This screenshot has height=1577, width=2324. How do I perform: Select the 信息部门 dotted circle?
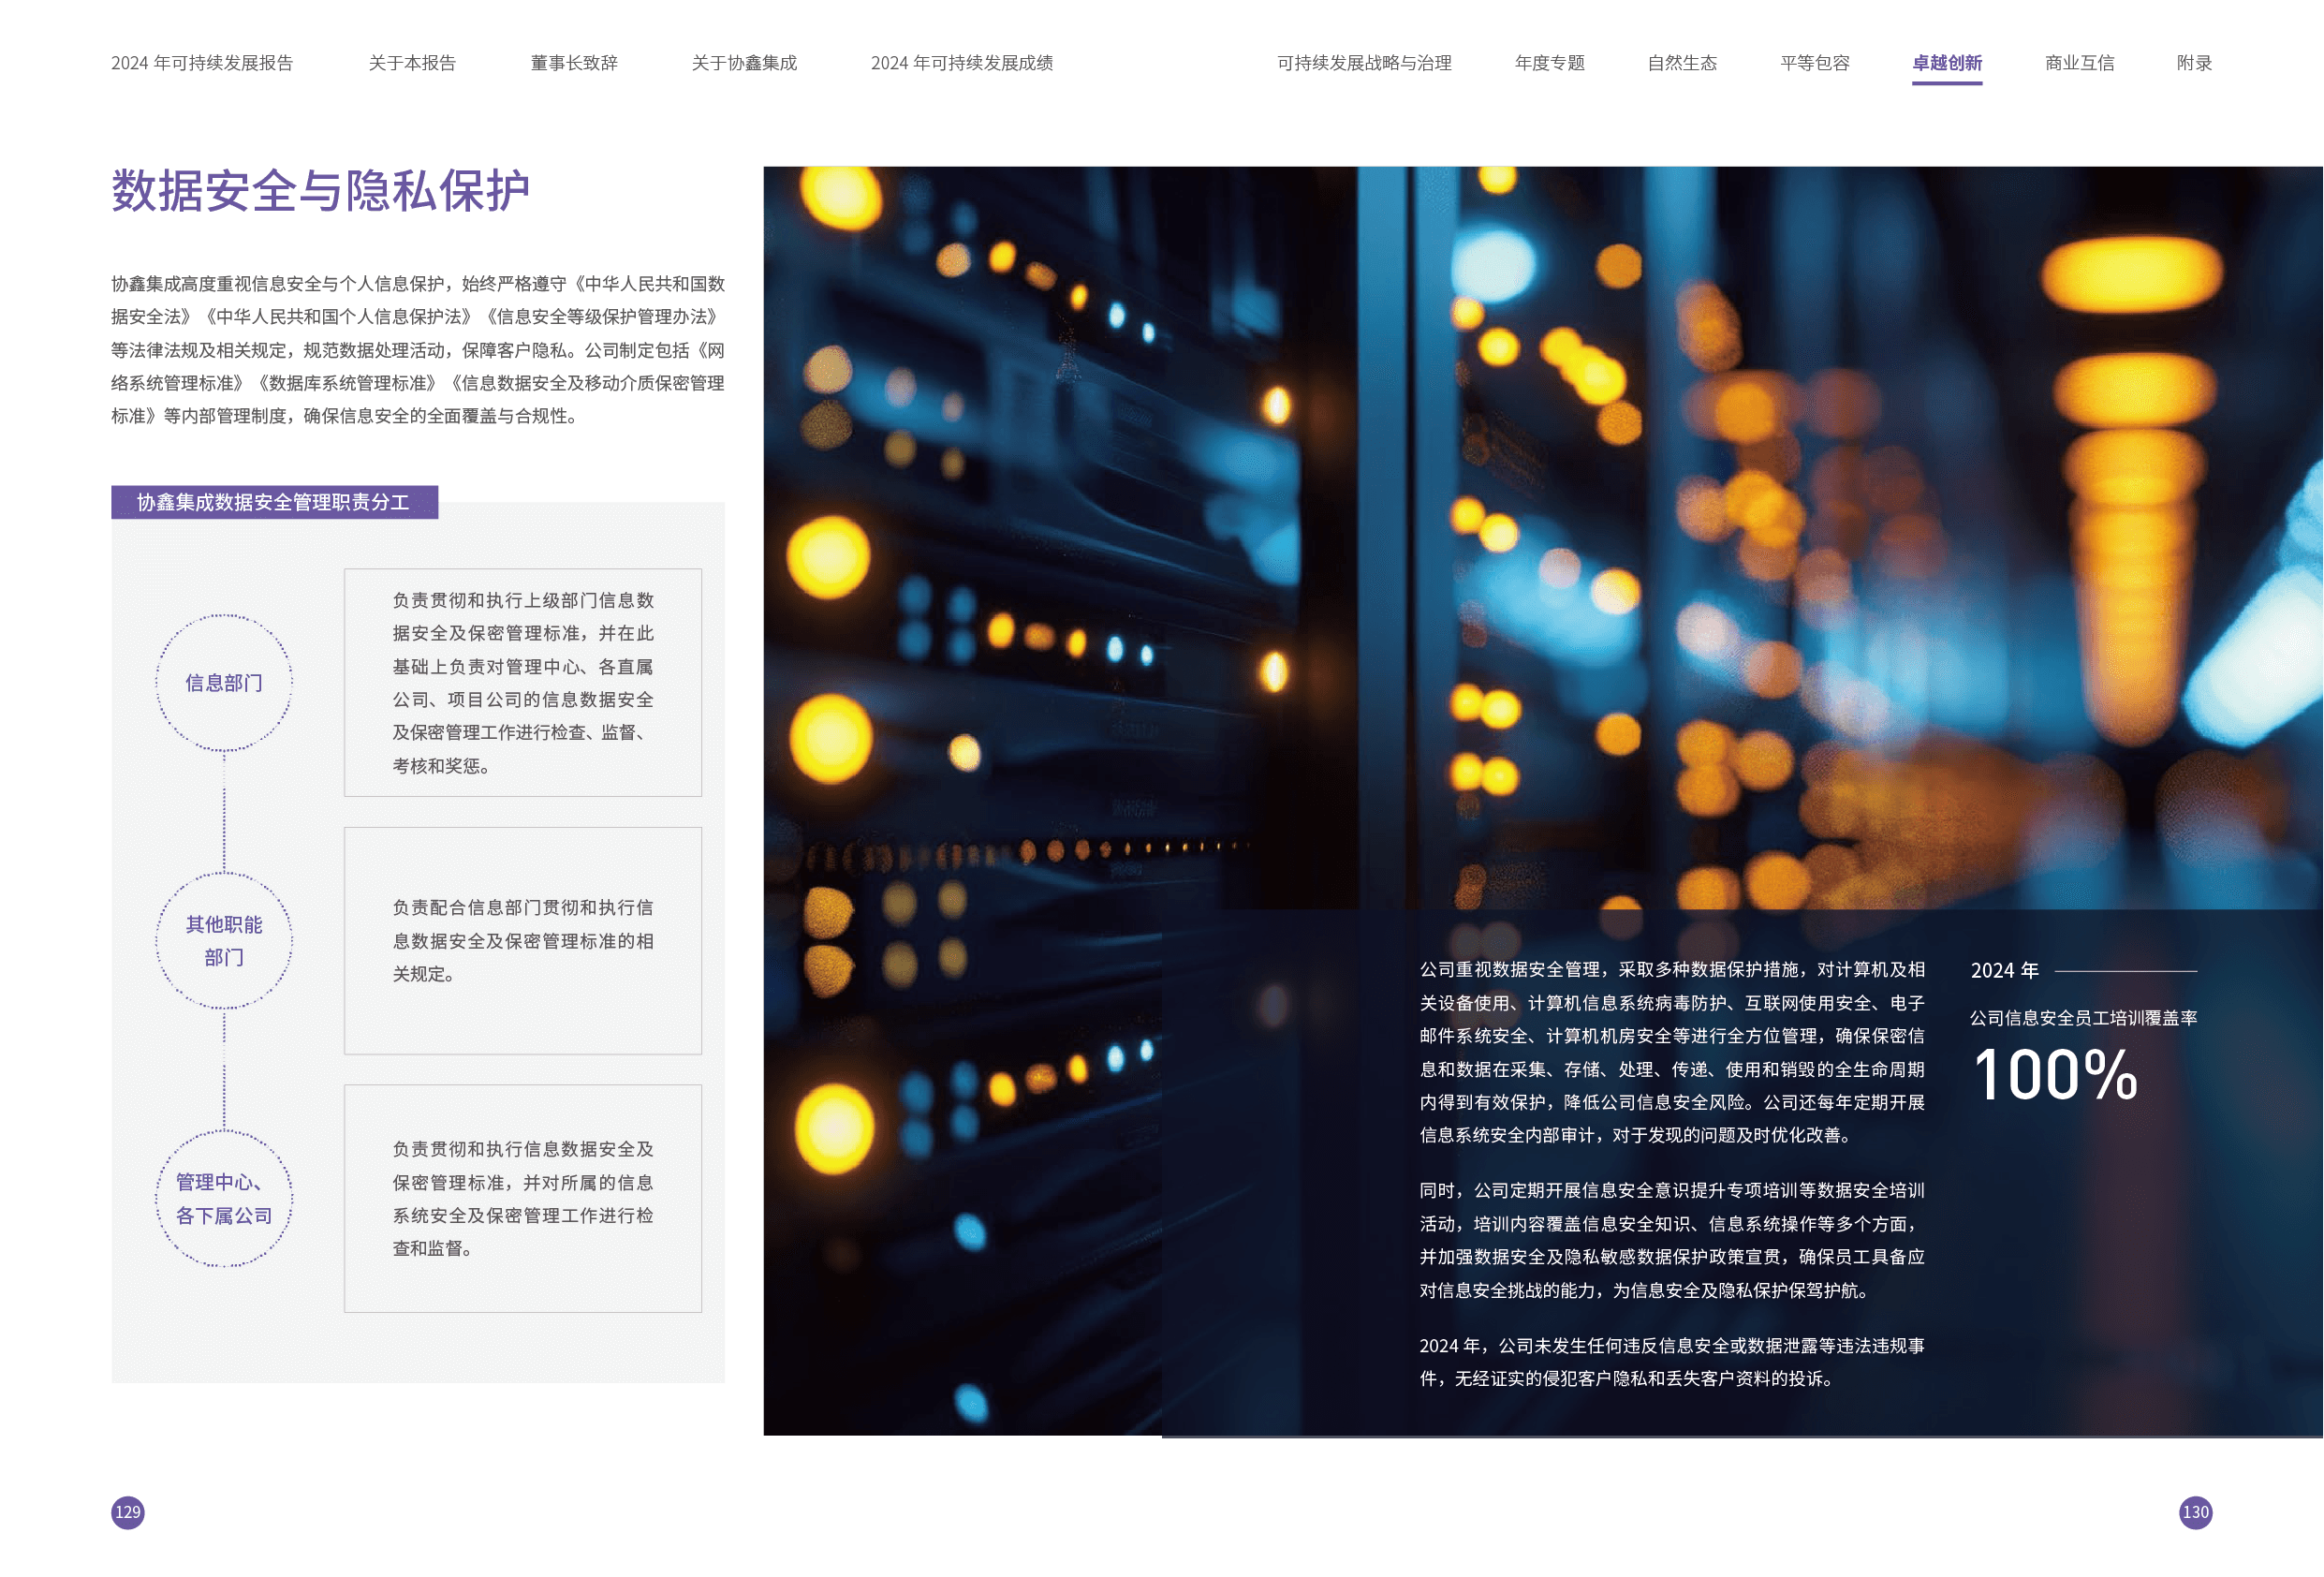(224, 683)
